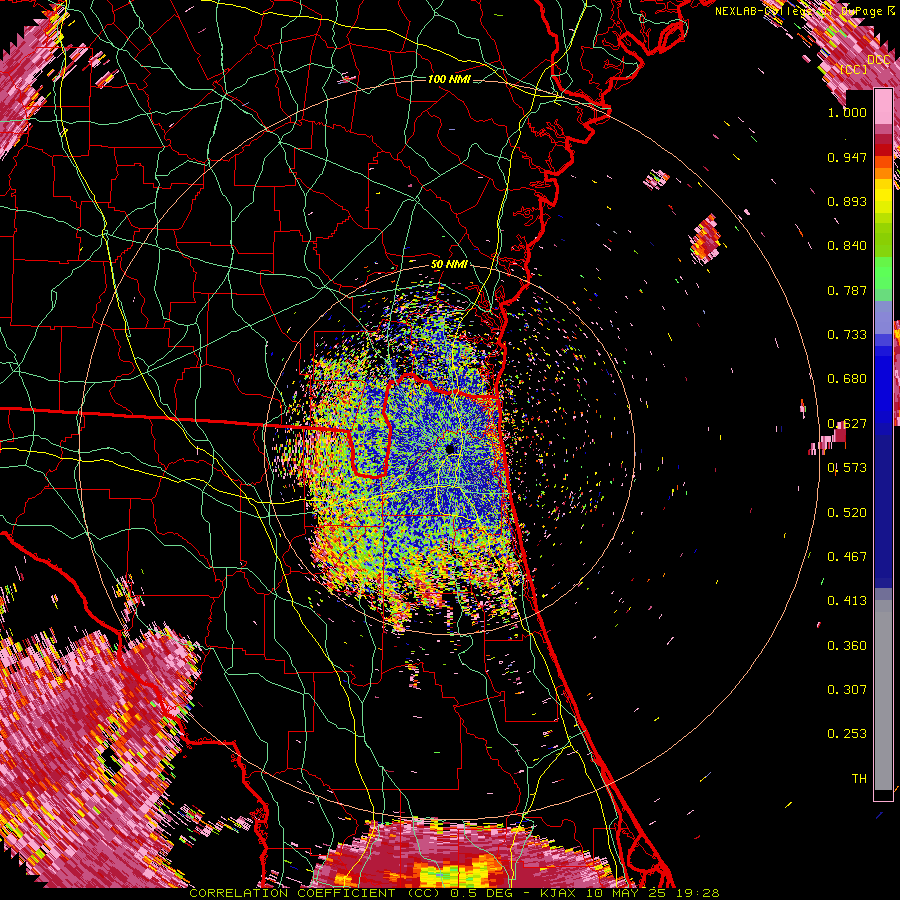The width and height of the screenshot is (900, 900).
Task: Select the 0.253 value on the color scale
Action: click(x=847, y=734)
